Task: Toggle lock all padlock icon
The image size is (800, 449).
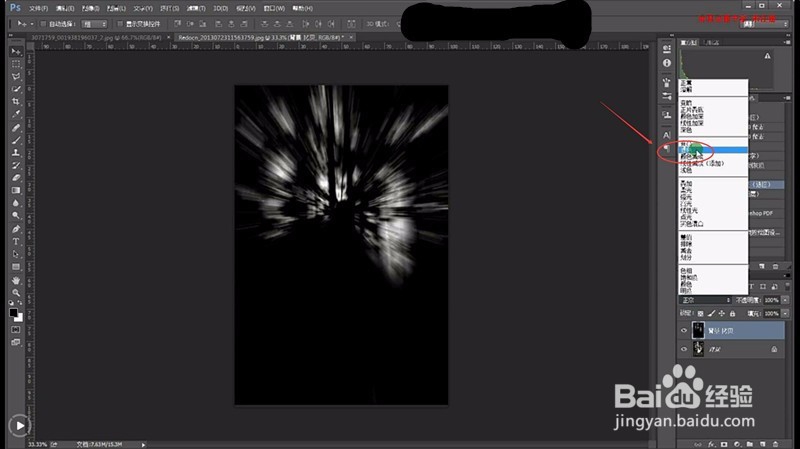Action: point(732,314)
